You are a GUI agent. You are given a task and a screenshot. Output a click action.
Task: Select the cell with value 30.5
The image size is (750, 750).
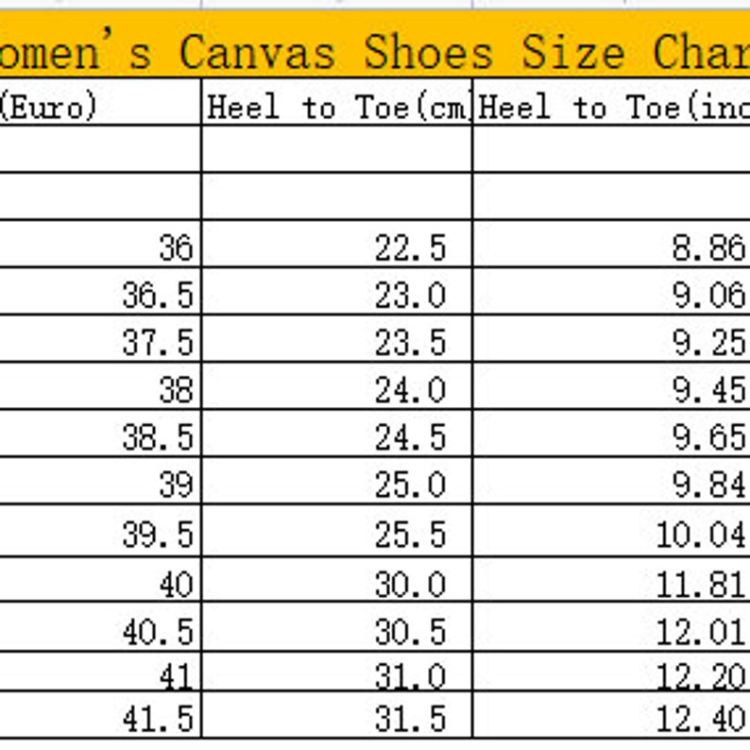[x=337, y=632]
